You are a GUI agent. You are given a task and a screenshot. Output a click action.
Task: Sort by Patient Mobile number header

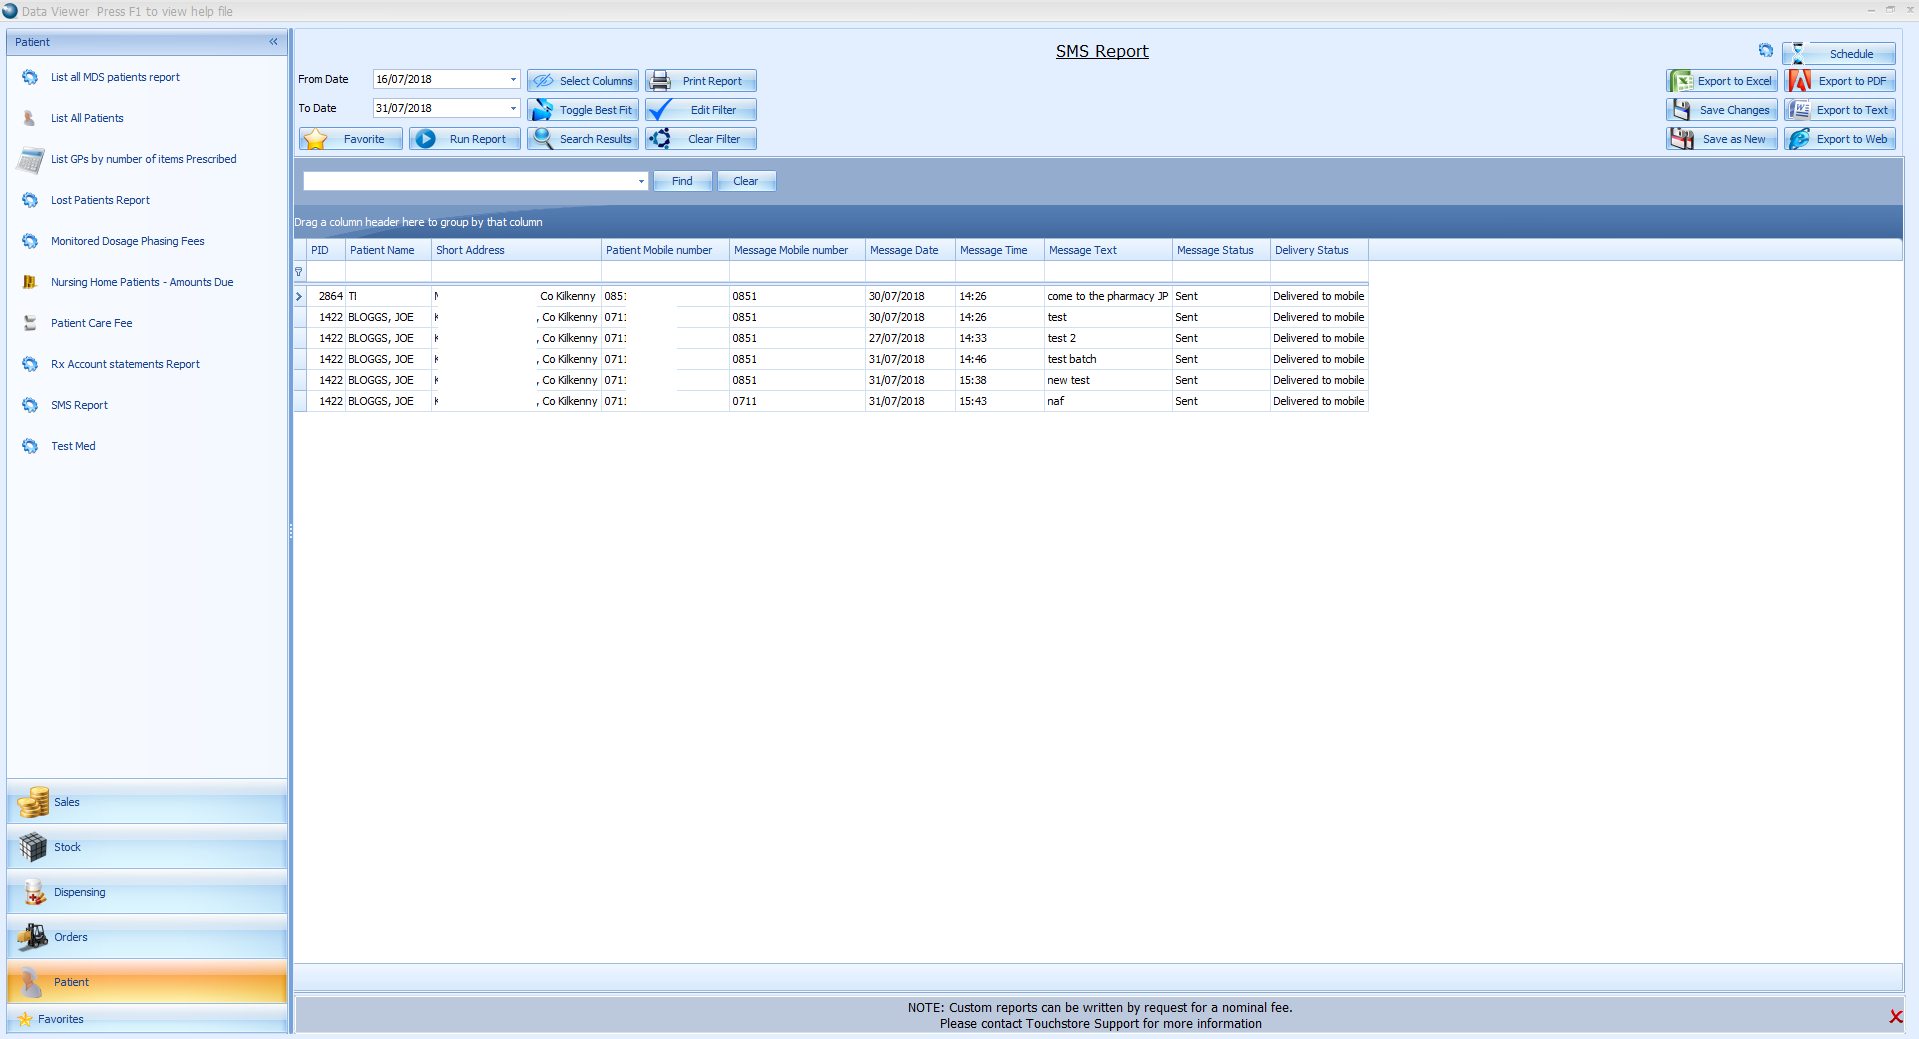pyautogui.click(x=665, y=250)
